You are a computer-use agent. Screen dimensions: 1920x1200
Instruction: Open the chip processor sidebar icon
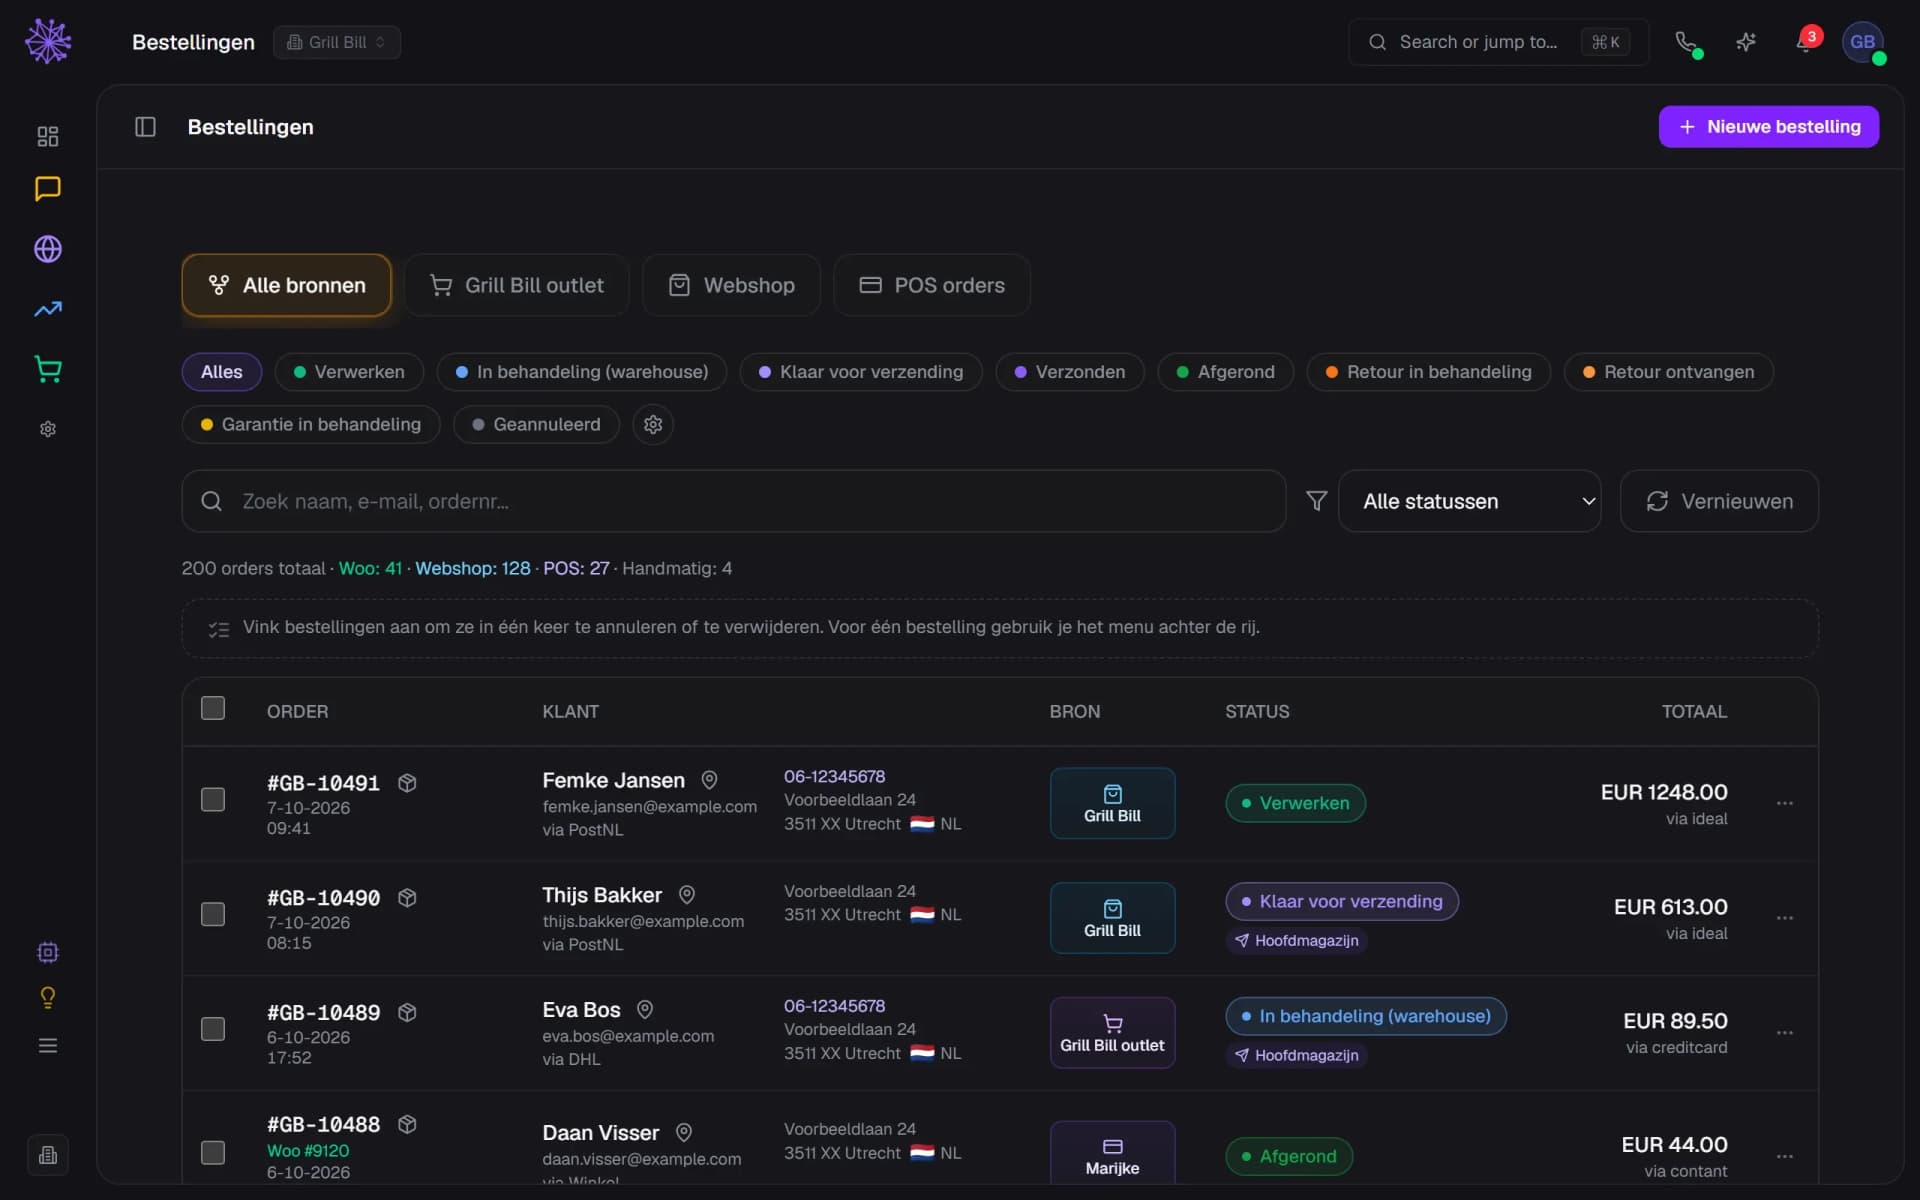click(x=47, y=952)
